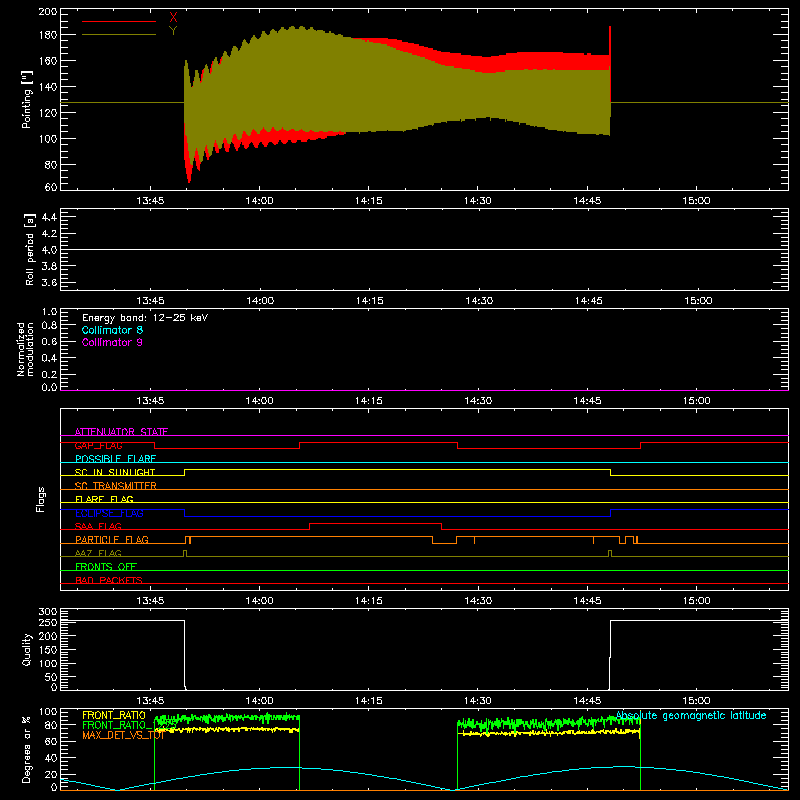The image size is (800, 800).
Task: Click 14:00 under the Pointing plot
Action: click(259, 201)
